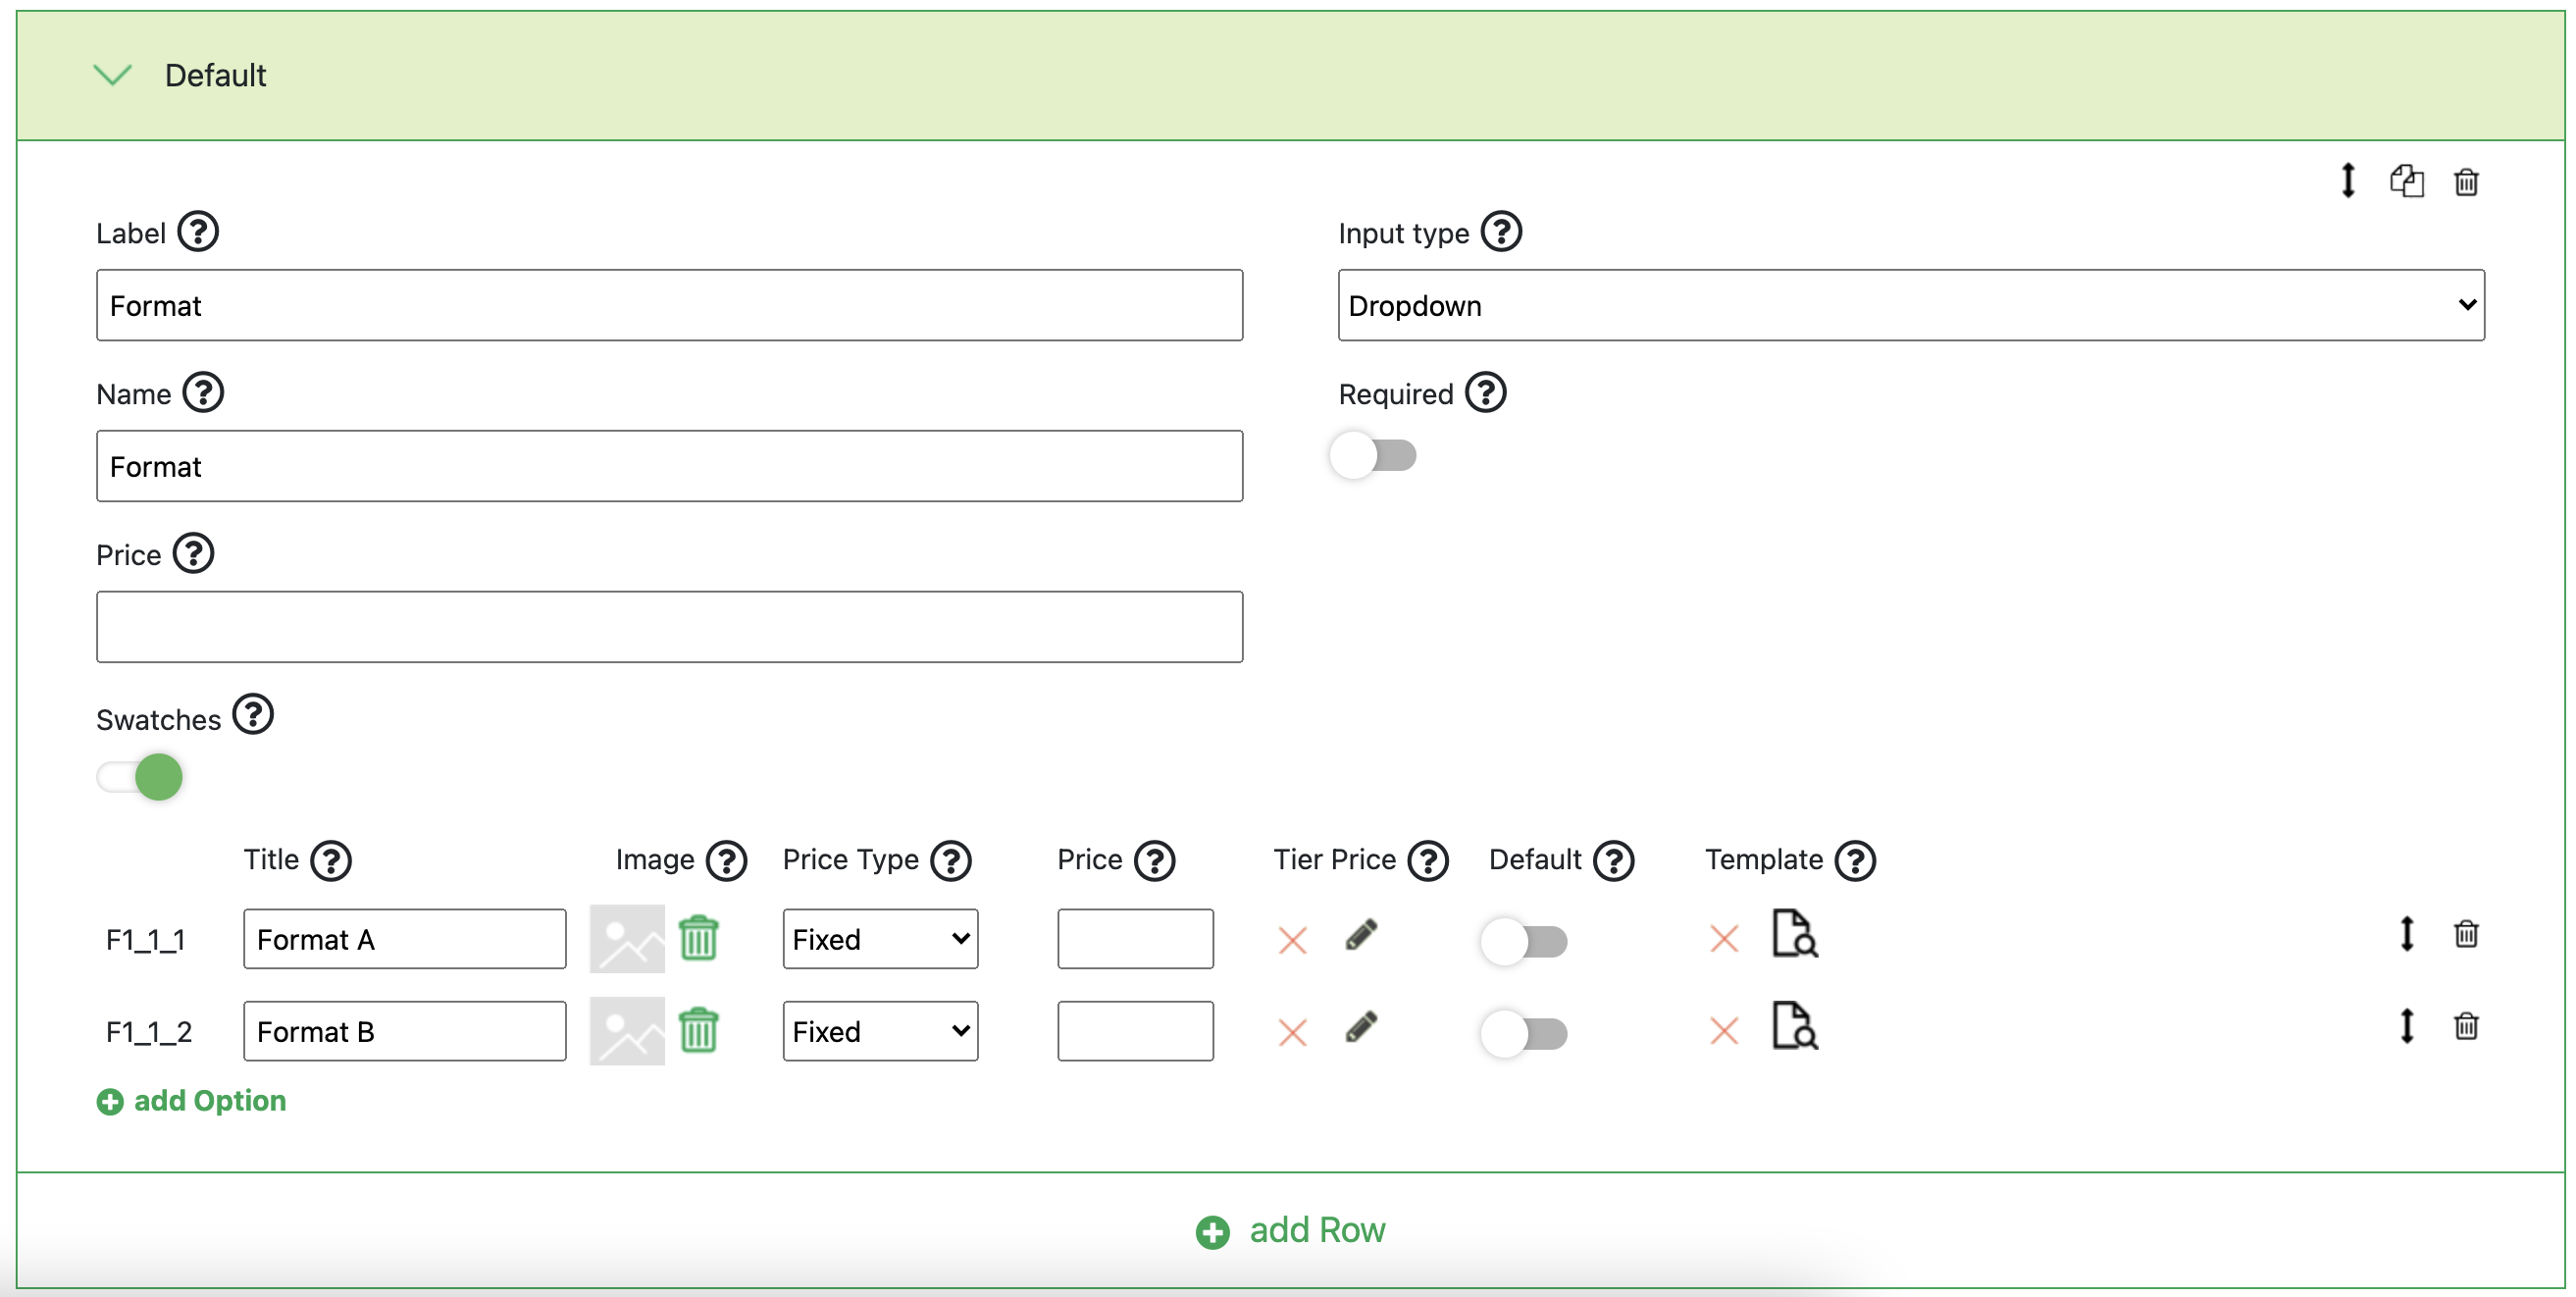Open template preview for Format A
The image size is (2576, 1297).
click(x=1794, y=934)
